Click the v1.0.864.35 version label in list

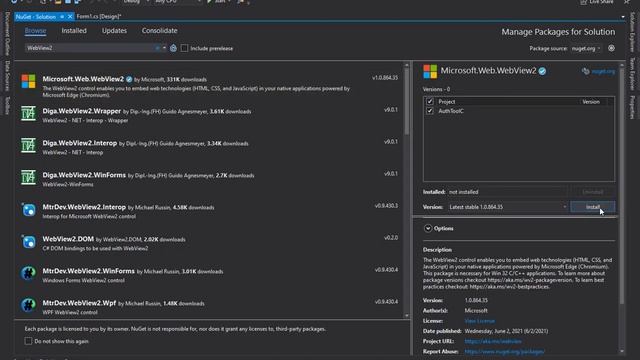[385, 78]
